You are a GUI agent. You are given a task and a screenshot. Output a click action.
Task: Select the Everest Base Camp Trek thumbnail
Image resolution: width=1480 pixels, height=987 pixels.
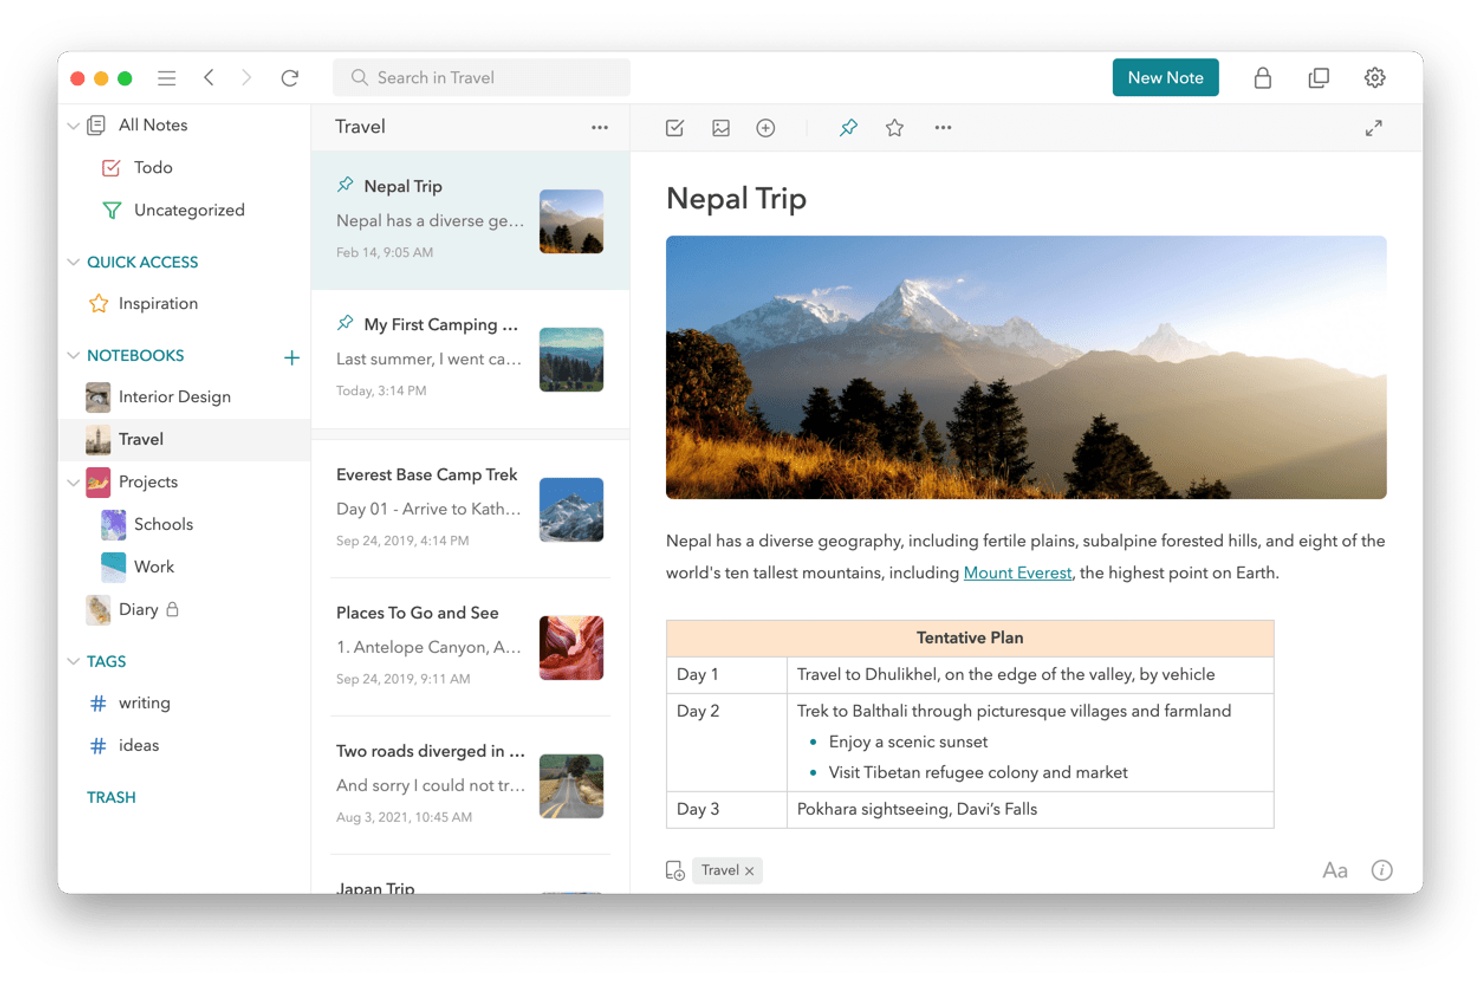(x=571, y=510)
